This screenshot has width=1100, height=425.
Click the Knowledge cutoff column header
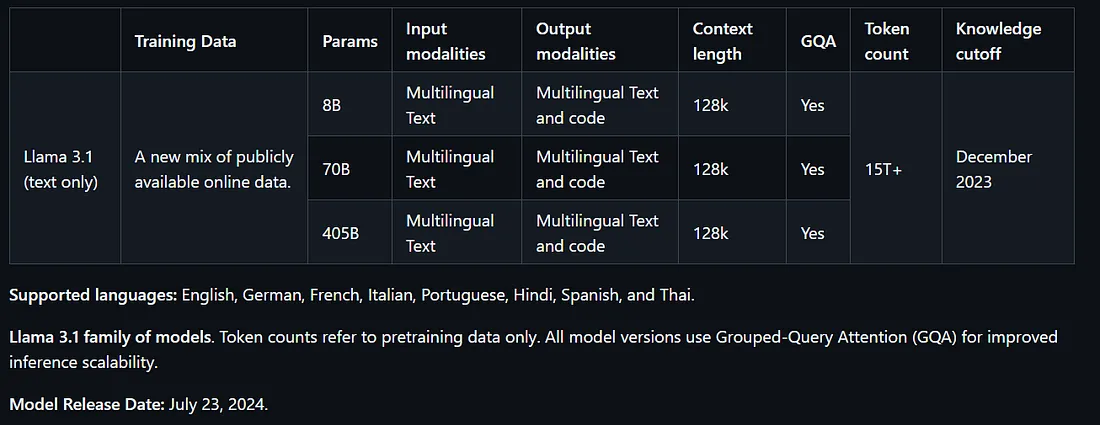click(1008, 41)
